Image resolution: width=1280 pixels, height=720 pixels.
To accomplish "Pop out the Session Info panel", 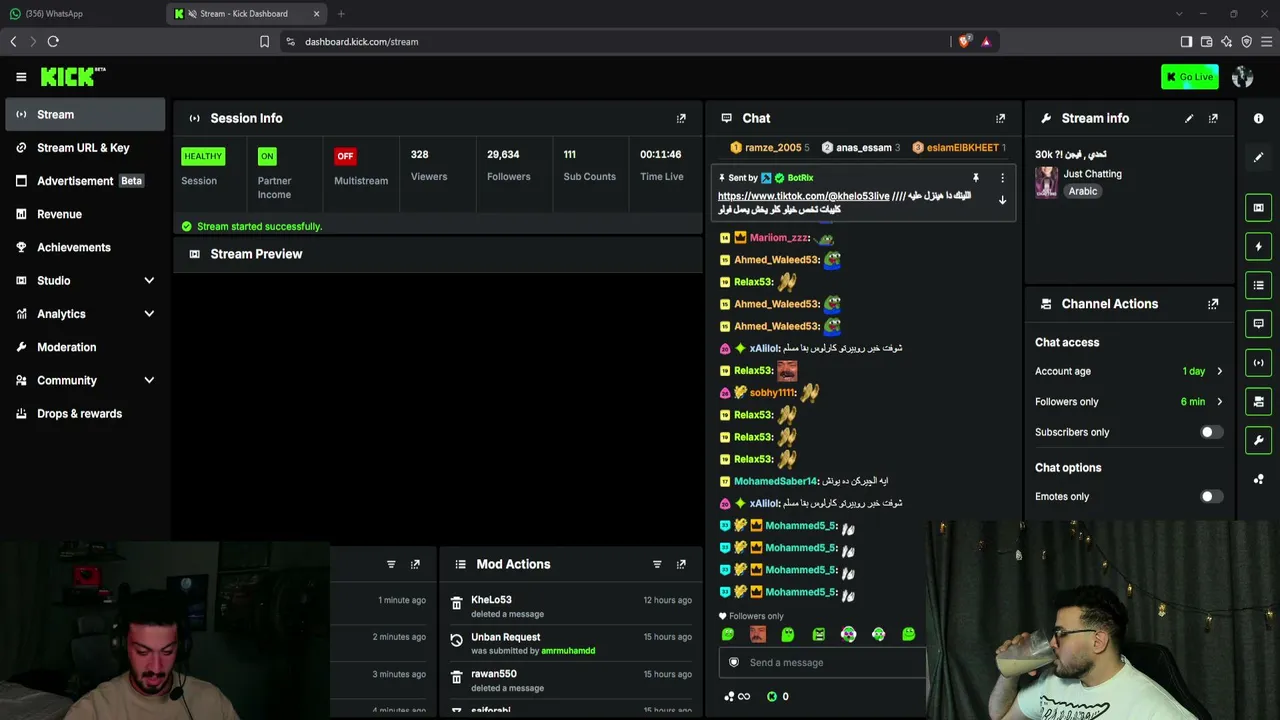I will point(681,118).
